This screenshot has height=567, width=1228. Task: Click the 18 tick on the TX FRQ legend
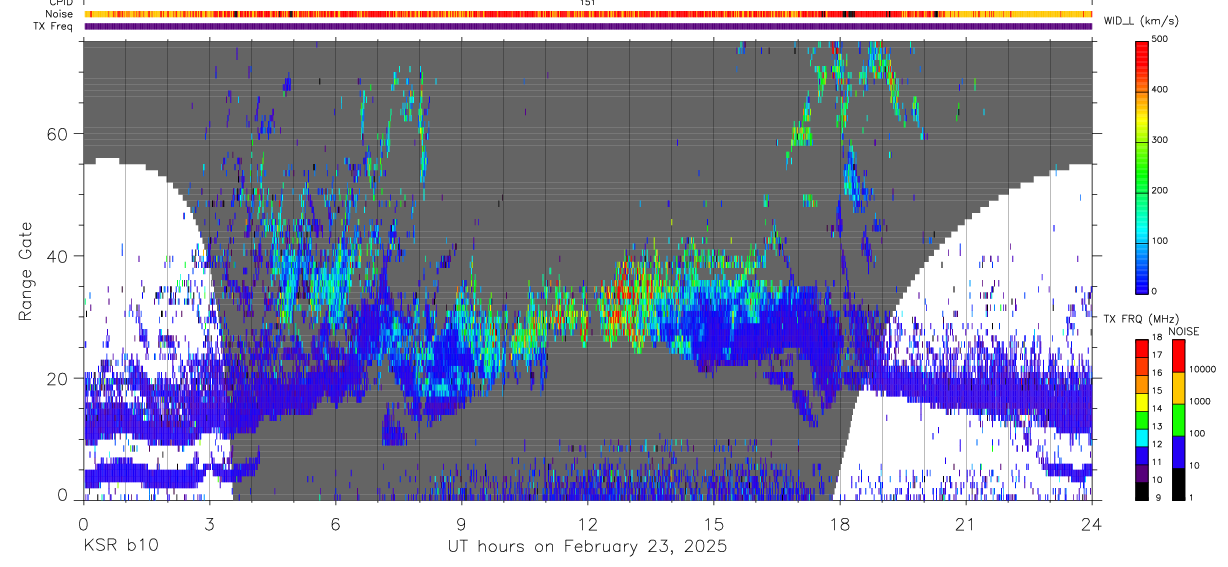tap(1157, 339)
